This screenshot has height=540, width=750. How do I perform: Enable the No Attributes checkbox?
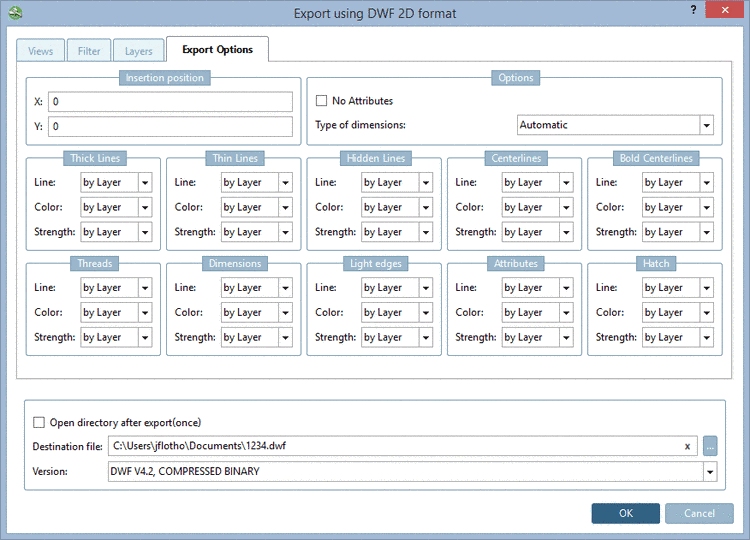pyautogui.click(x=322, y=101)
